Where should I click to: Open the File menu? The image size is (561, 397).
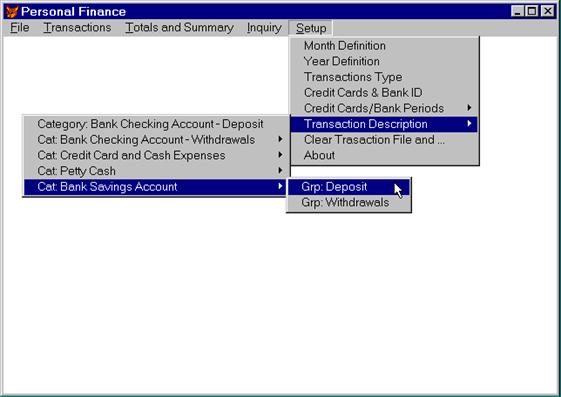tap(20, 28)
